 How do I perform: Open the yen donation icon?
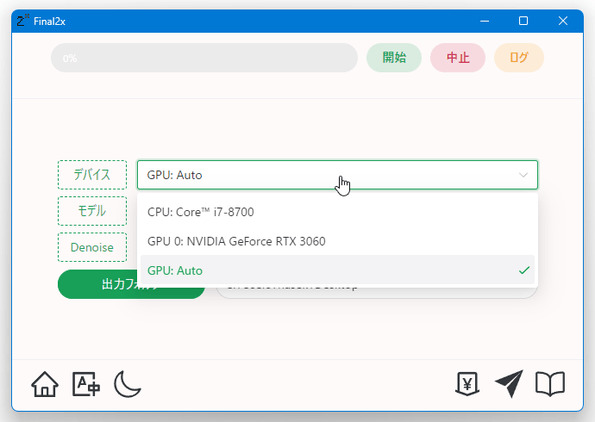coord(467,384)
